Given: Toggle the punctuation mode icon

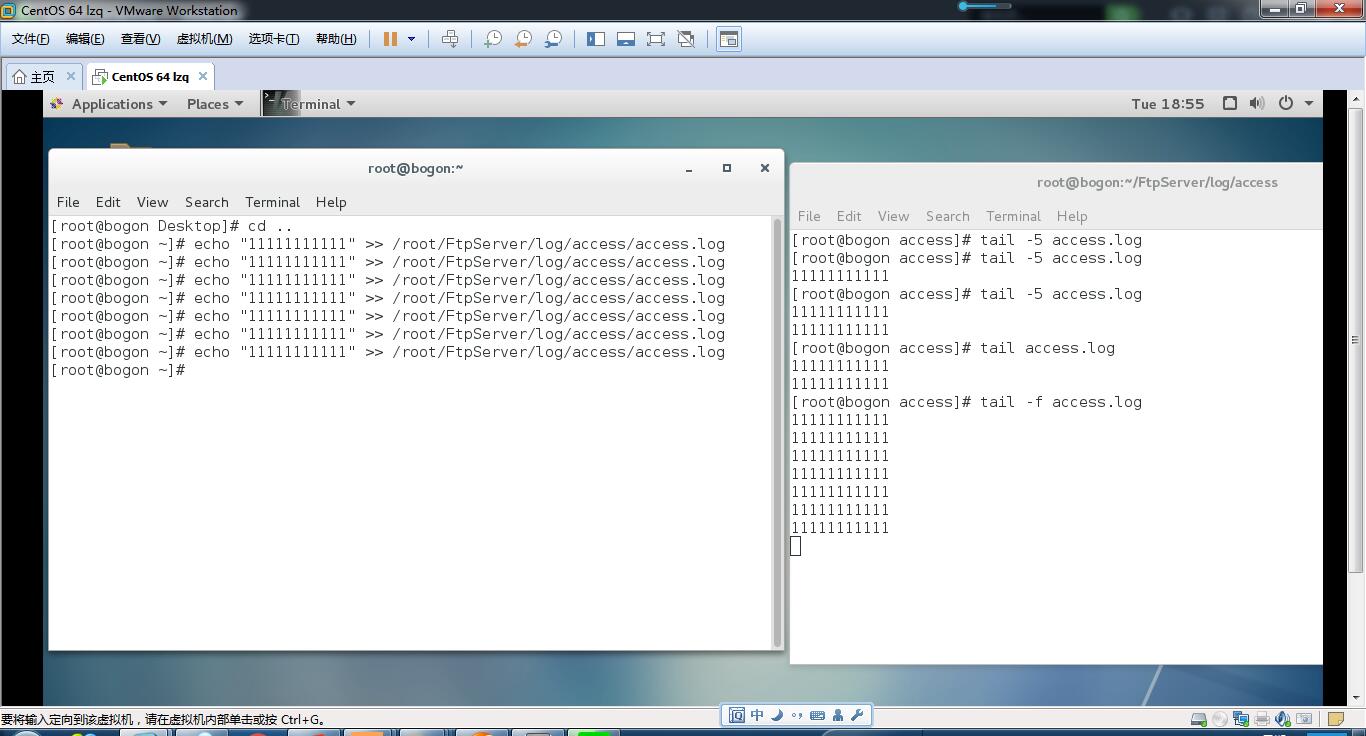Looking at the screenshot, I should [797, 715].
